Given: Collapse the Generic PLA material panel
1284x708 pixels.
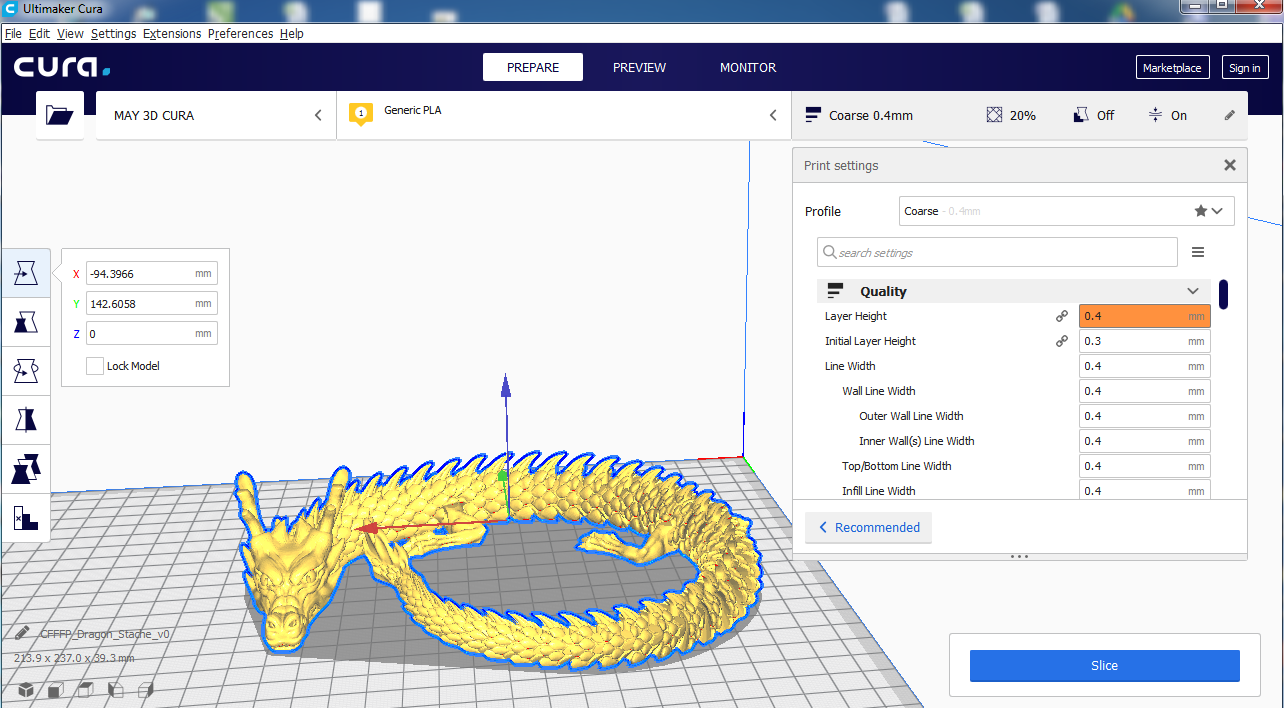Looking at the screenshot, I should point(773,115).
